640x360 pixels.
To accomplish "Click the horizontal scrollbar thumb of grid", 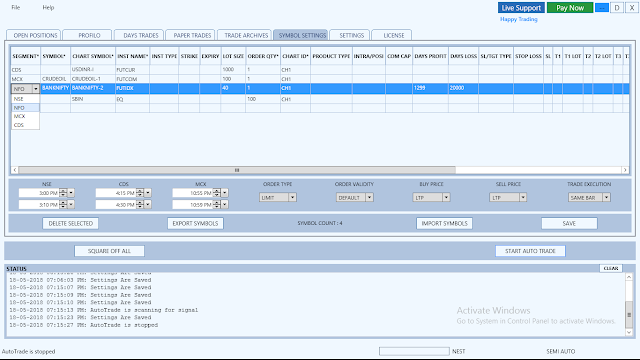I will 237,170.
